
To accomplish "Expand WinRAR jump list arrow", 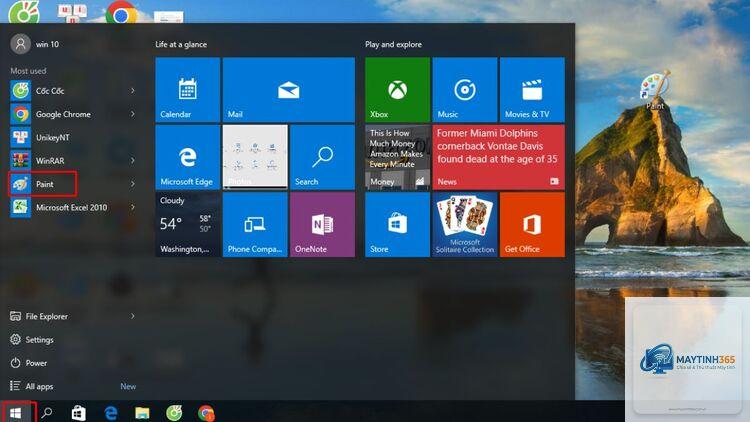I will pos(132,161).
